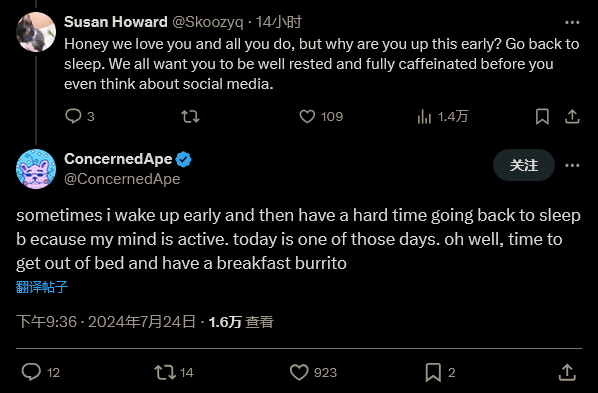
Task: Open Susan Howard's profile avatar
Action: pyautogui.click(x=36, y=32)
